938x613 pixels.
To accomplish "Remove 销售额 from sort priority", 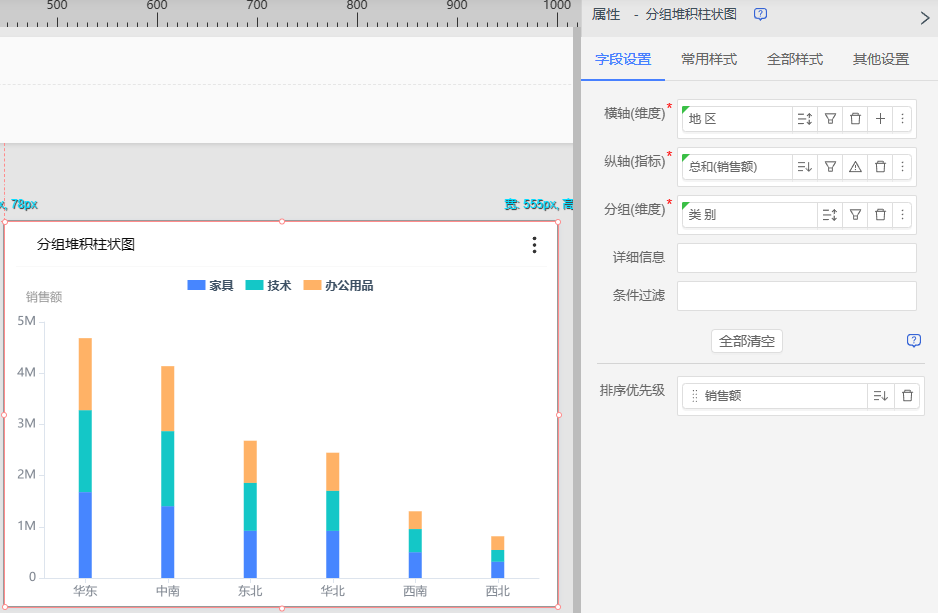I will point(907,396).
